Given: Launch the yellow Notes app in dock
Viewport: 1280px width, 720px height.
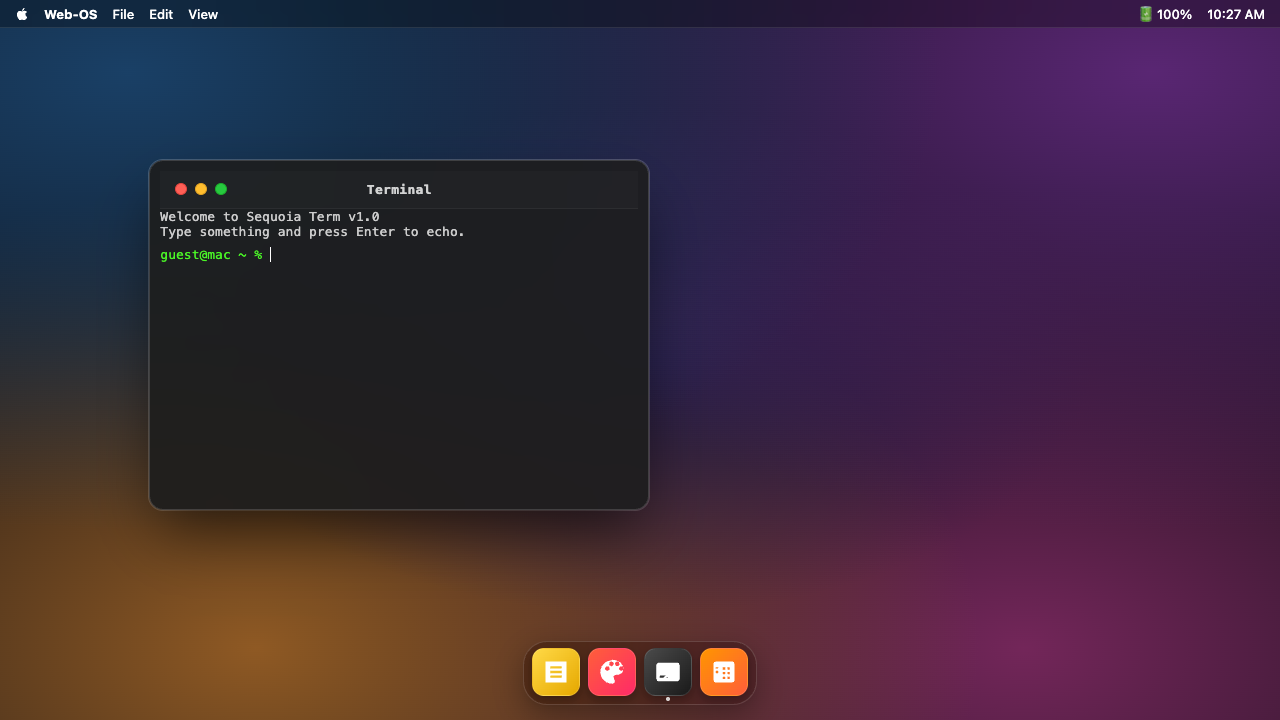Looking at the screenshot, I should pos(556,672).
